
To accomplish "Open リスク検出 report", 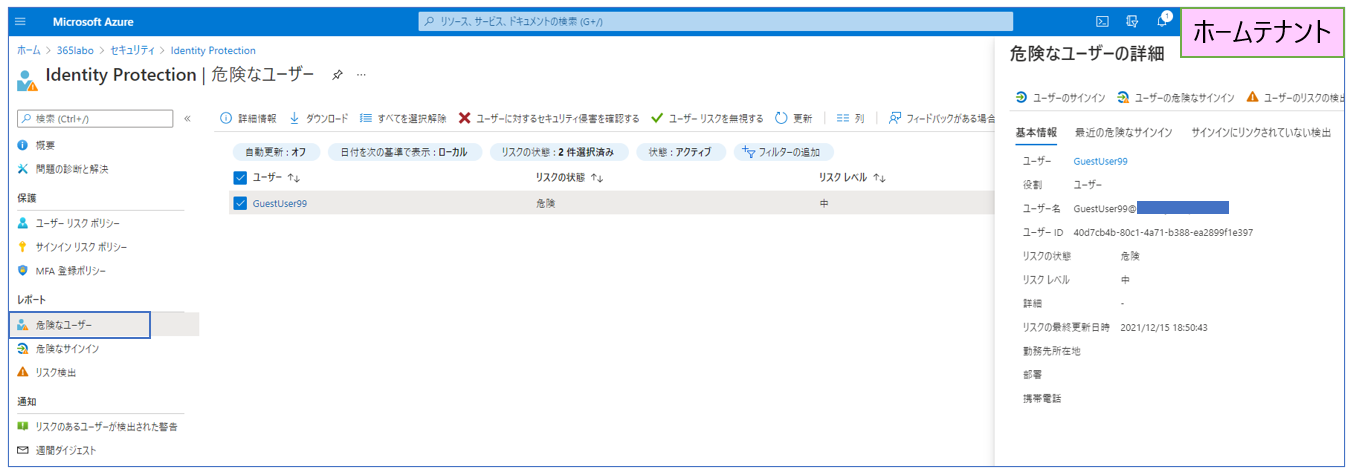I will tap(55, 372).
